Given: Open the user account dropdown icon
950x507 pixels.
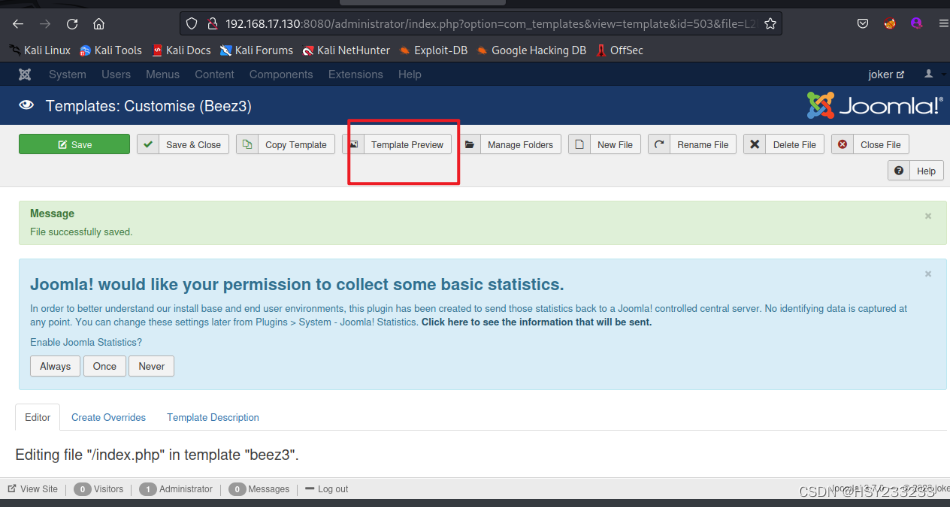Looking at the screenshot, I should coord(931,74).
